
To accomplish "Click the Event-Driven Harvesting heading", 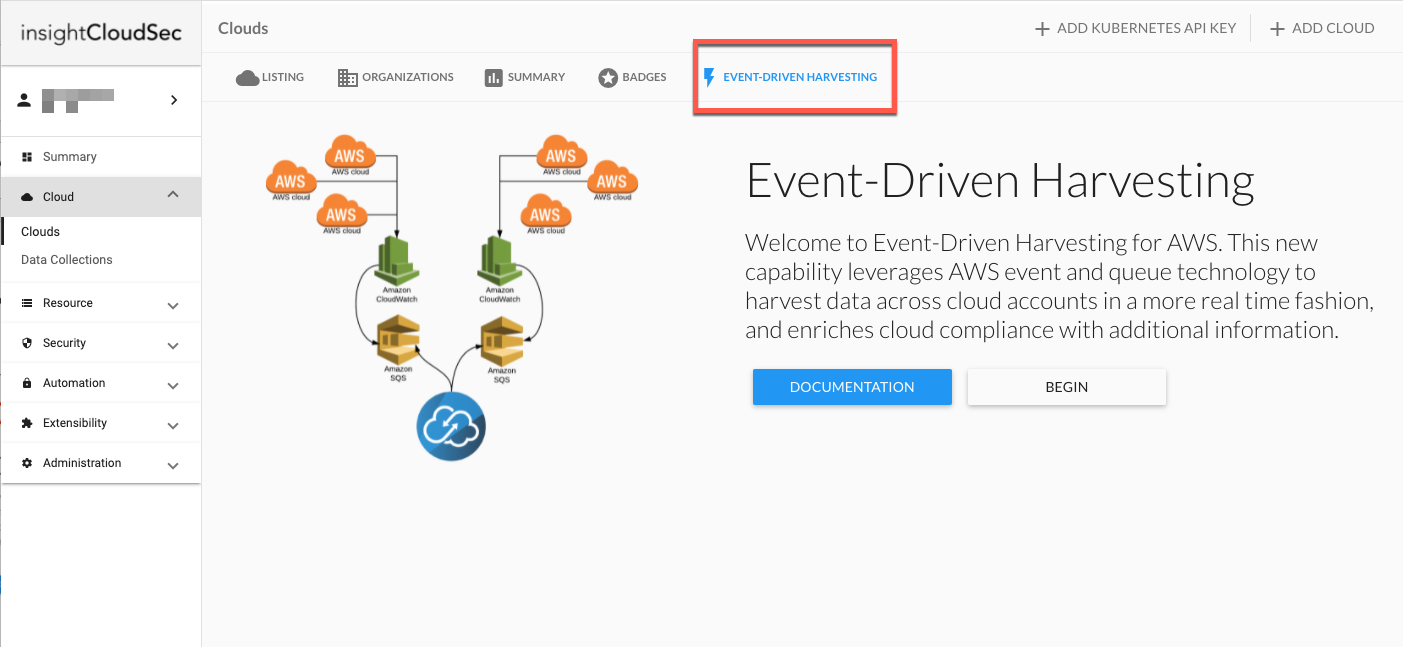I will [1000, 181].
